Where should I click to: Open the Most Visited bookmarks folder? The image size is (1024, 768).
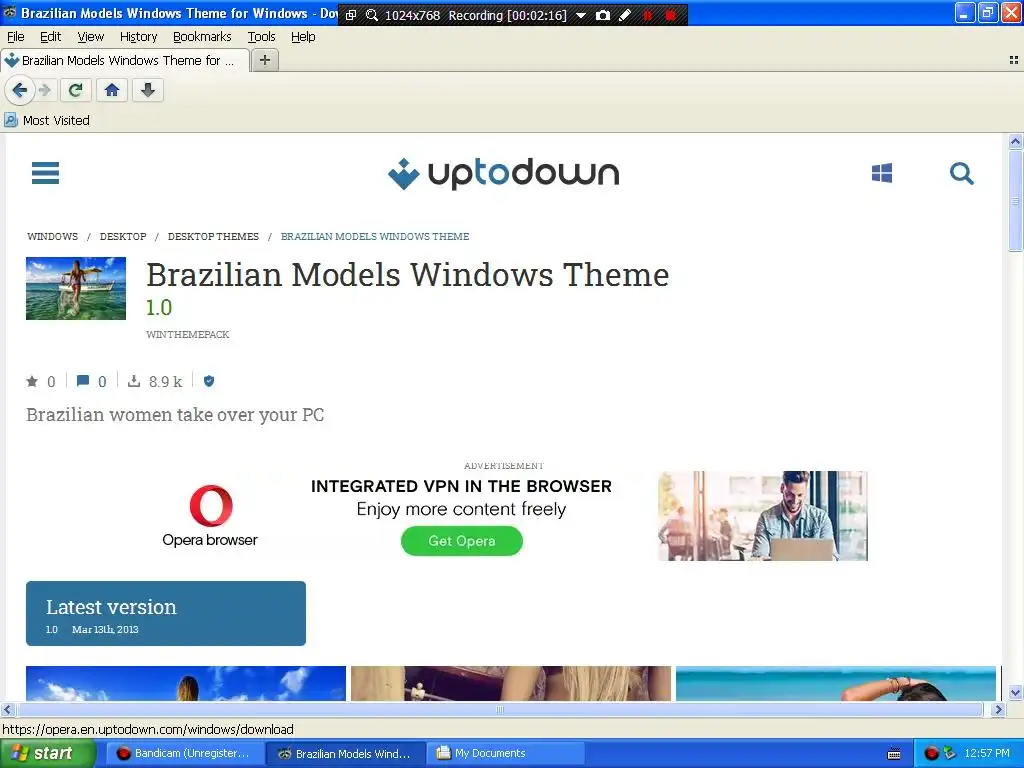tap(47, 120)
